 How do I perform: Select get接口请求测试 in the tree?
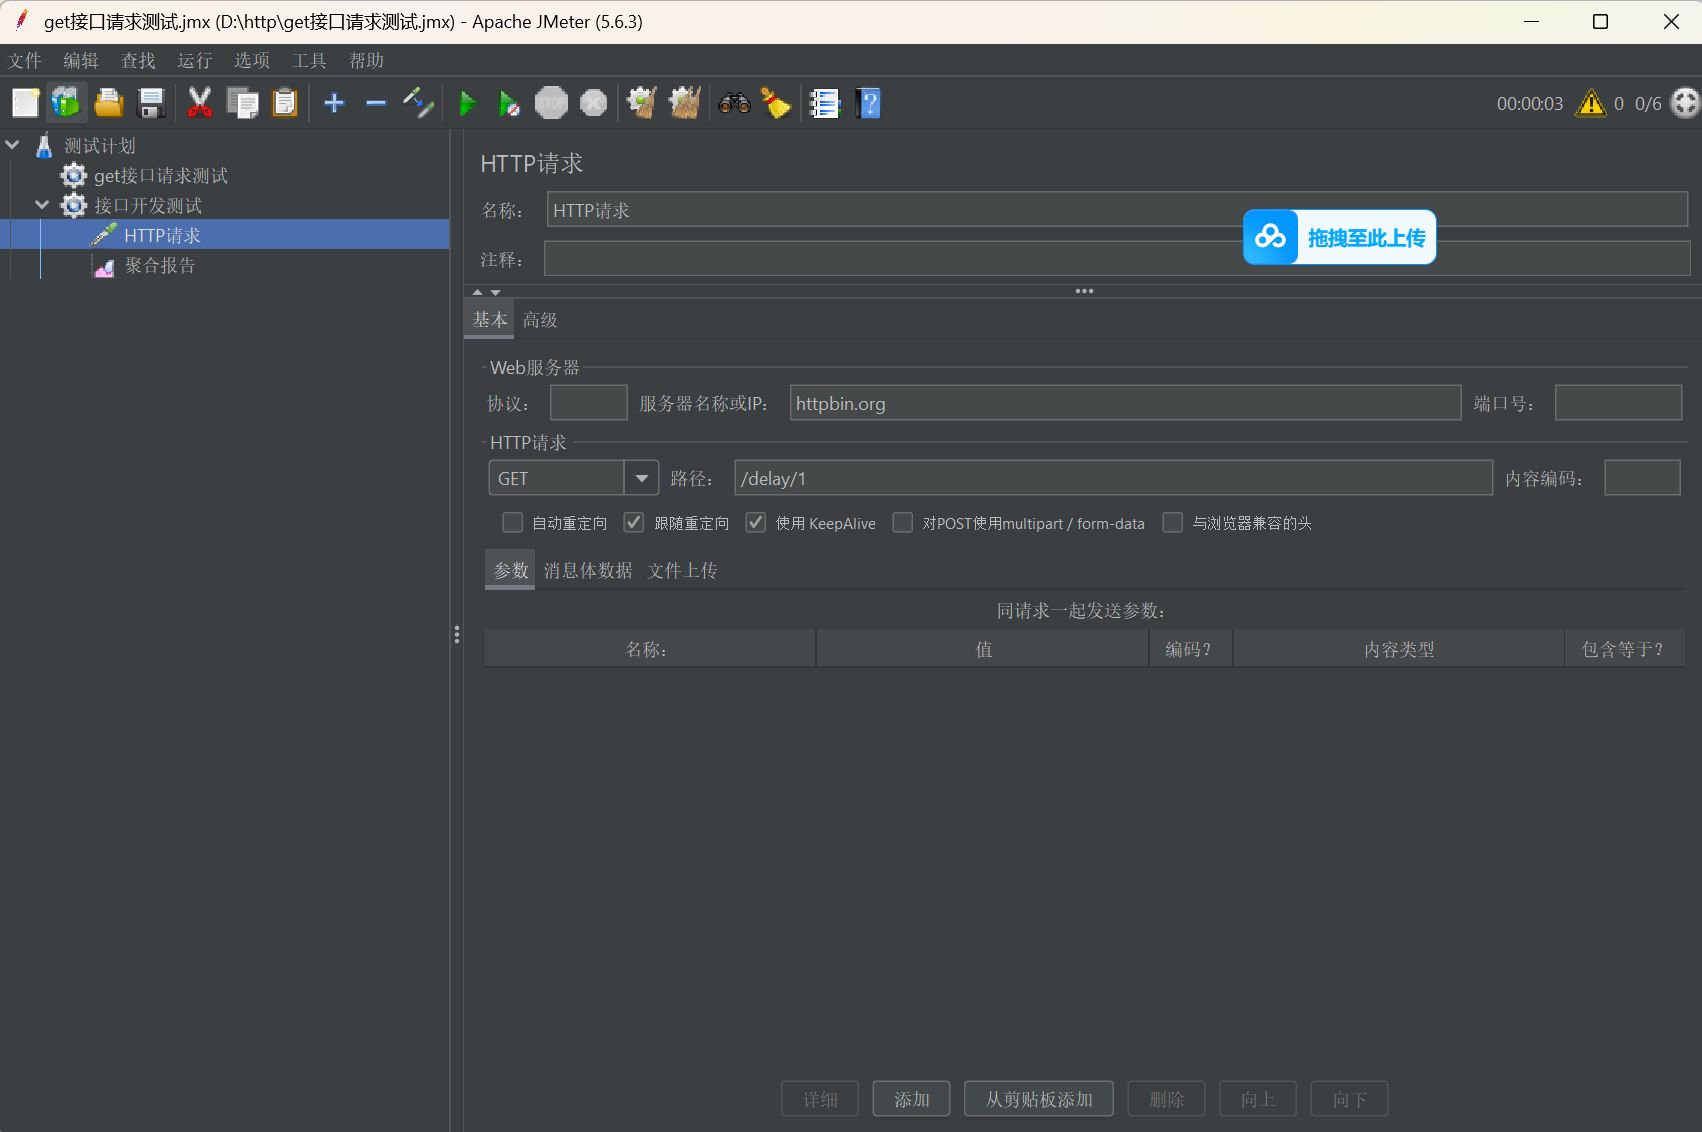(161, 176)
